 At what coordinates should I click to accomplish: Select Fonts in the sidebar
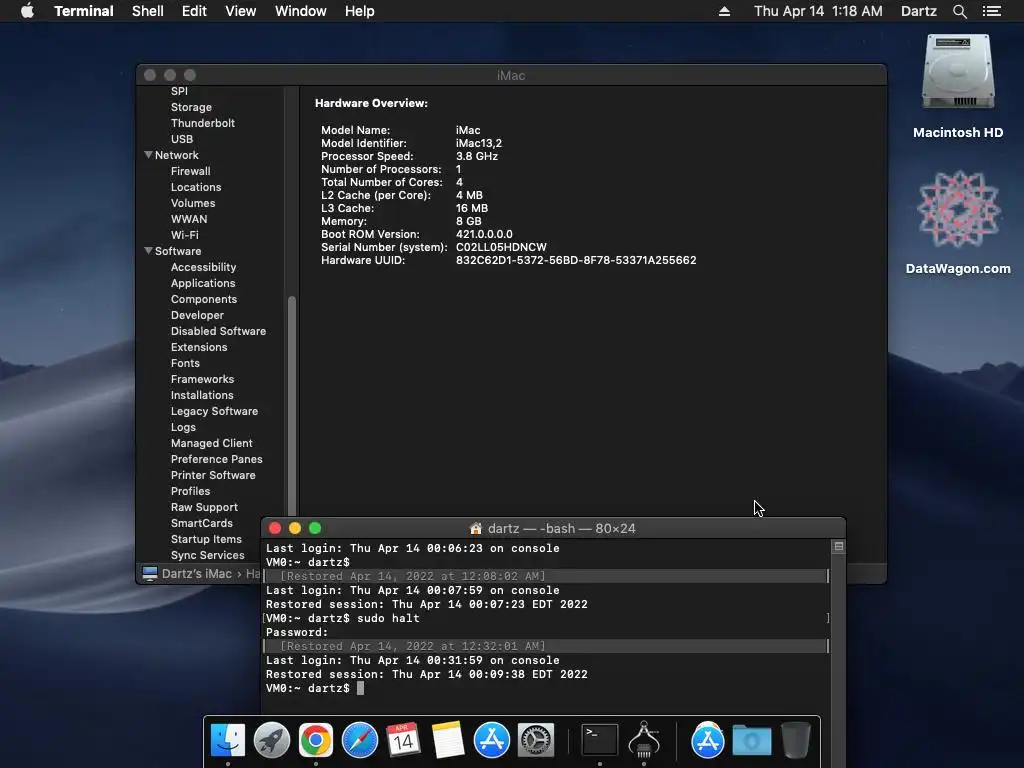(x=185, y=363)
